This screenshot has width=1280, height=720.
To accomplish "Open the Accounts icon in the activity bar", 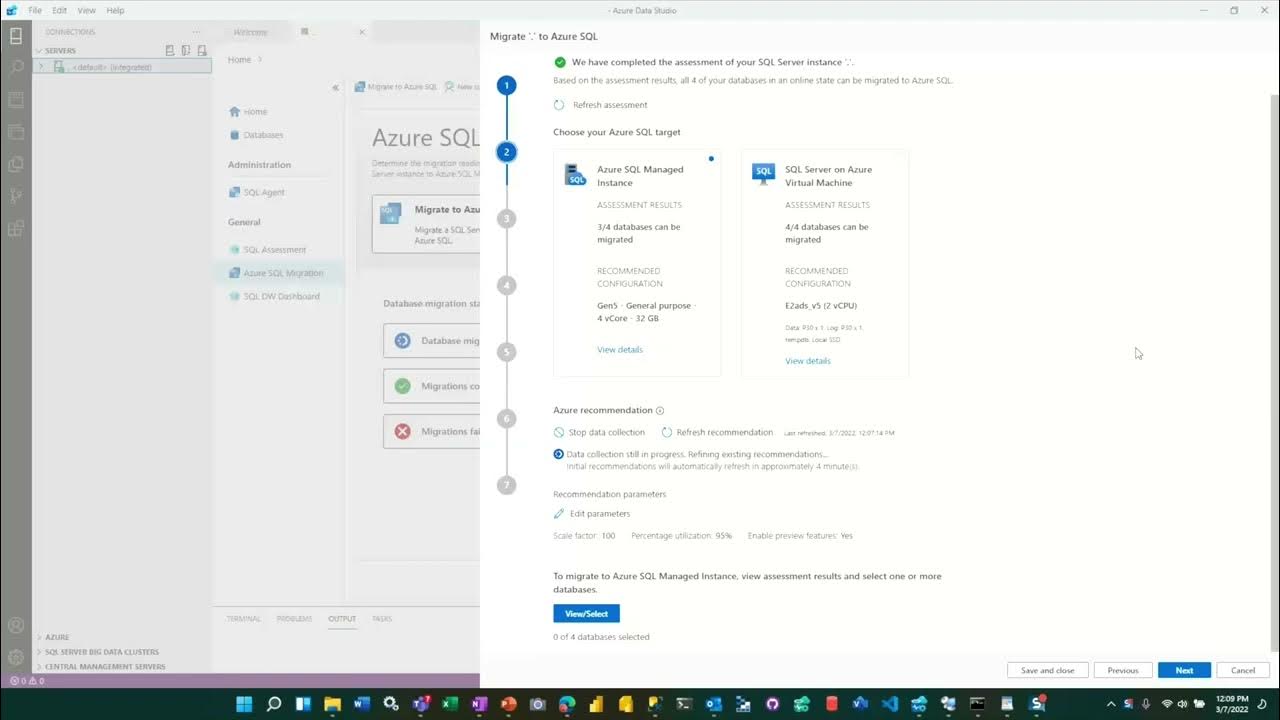I will click(x=15, y=626).
